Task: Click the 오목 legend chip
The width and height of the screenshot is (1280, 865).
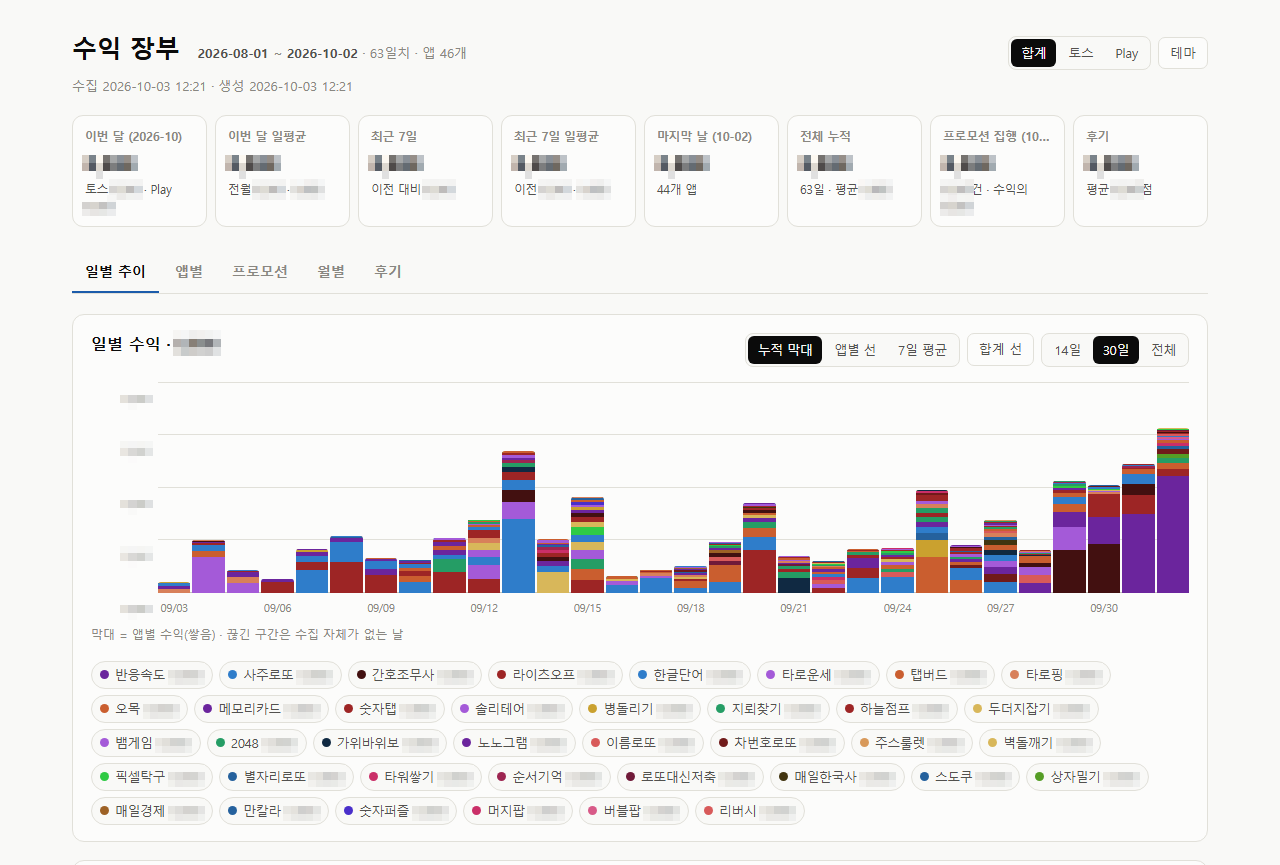Action: [x=139, y=709]
